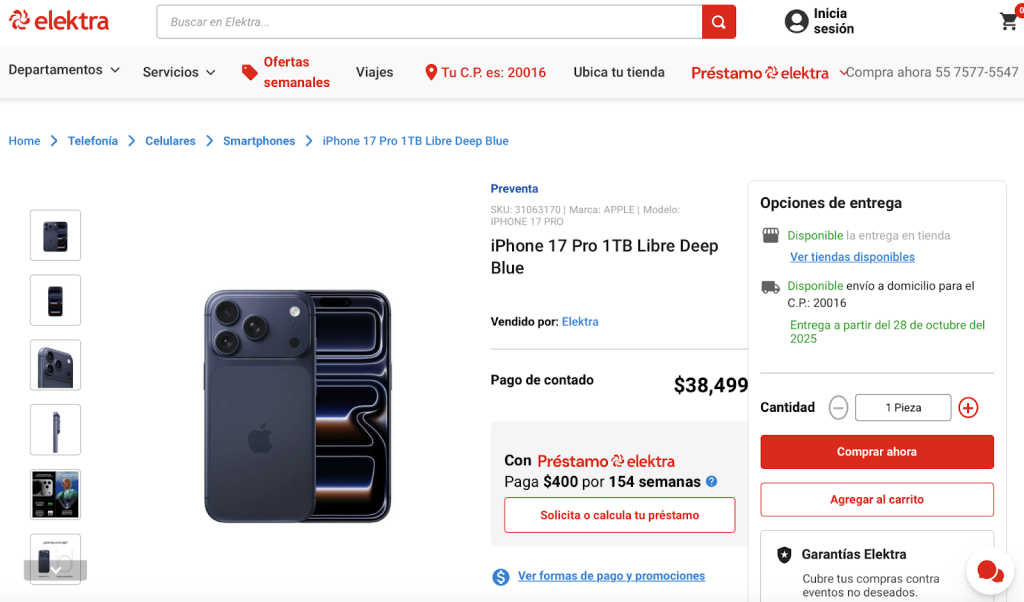Click the Elektra logo
The width and height of the screenshot is (1024, 602).
(x=59, y=21)
